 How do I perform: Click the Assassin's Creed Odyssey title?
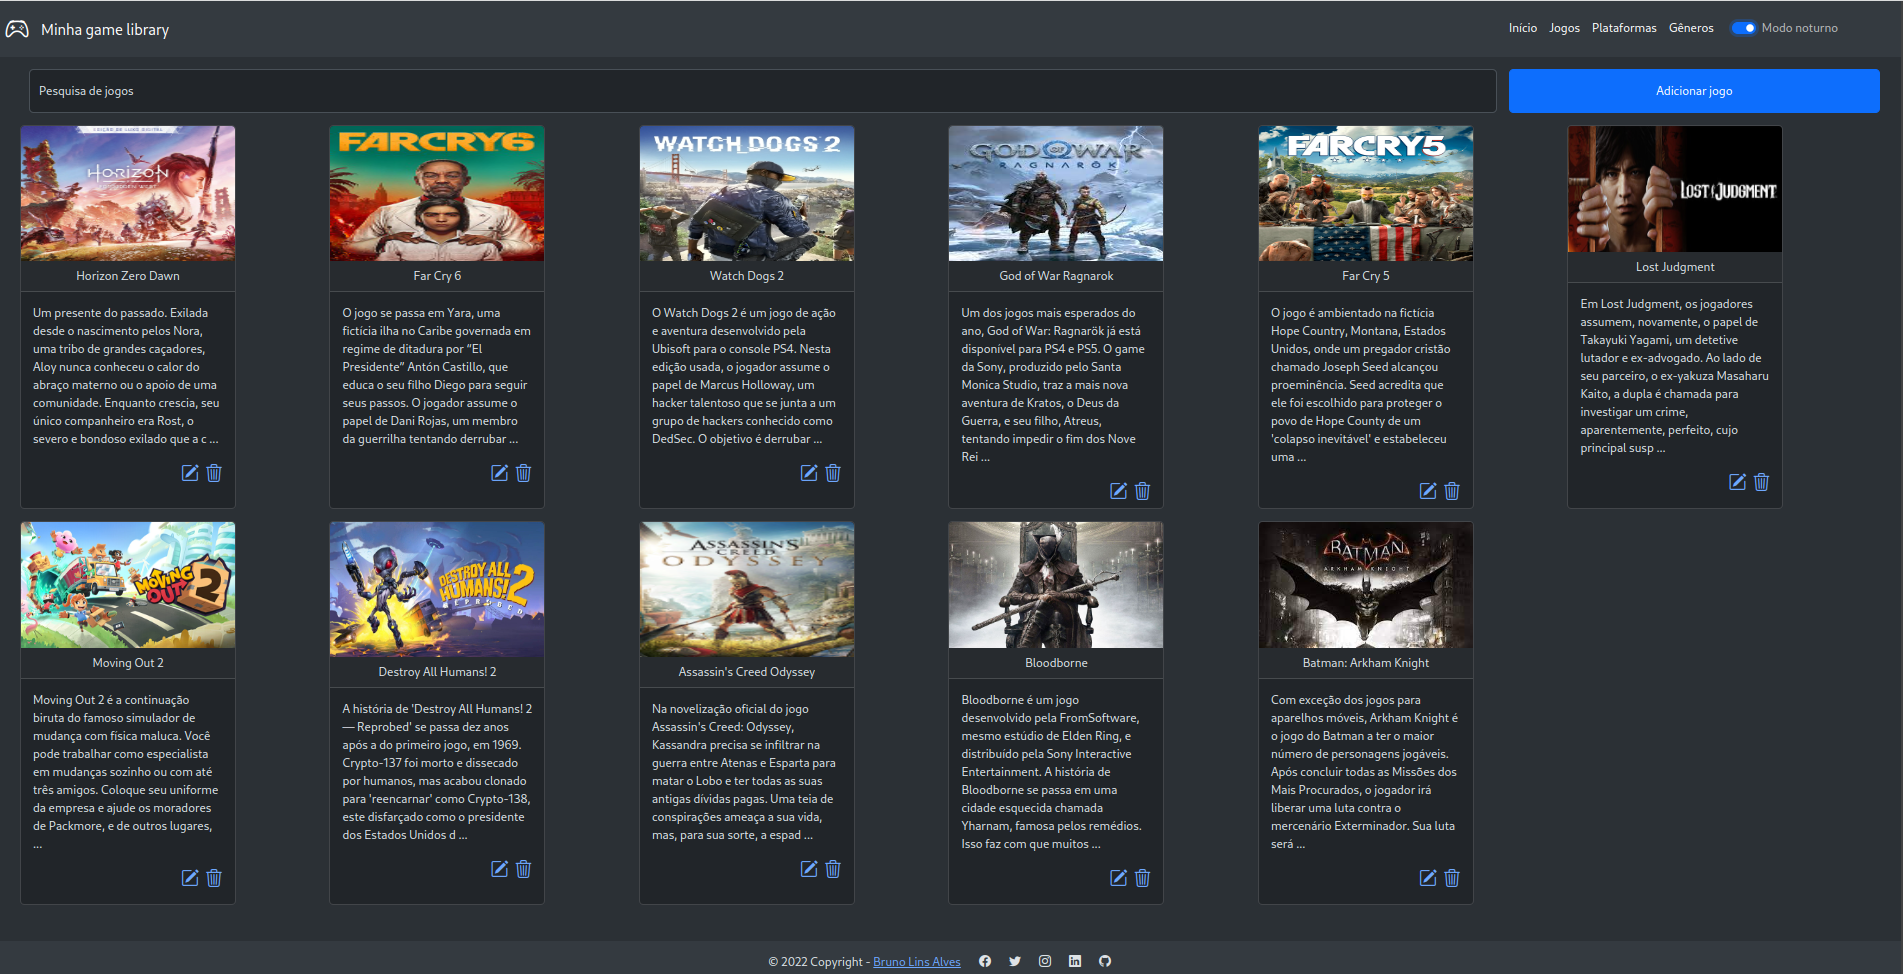tap(747, 672)
